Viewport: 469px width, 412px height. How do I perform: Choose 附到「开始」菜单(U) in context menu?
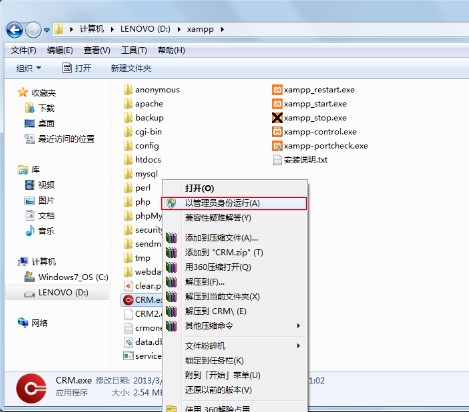pos(235,375)
